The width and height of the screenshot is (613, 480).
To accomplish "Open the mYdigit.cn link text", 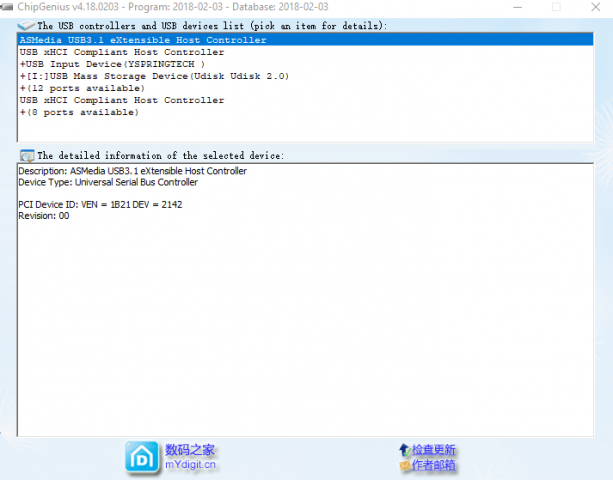I will click(x=190, y=464).
